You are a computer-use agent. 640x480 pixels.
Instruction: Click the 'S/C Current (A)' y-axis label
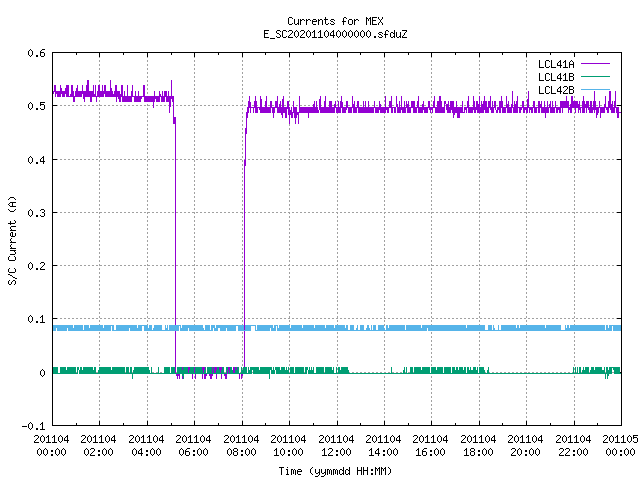coord(13,241)
